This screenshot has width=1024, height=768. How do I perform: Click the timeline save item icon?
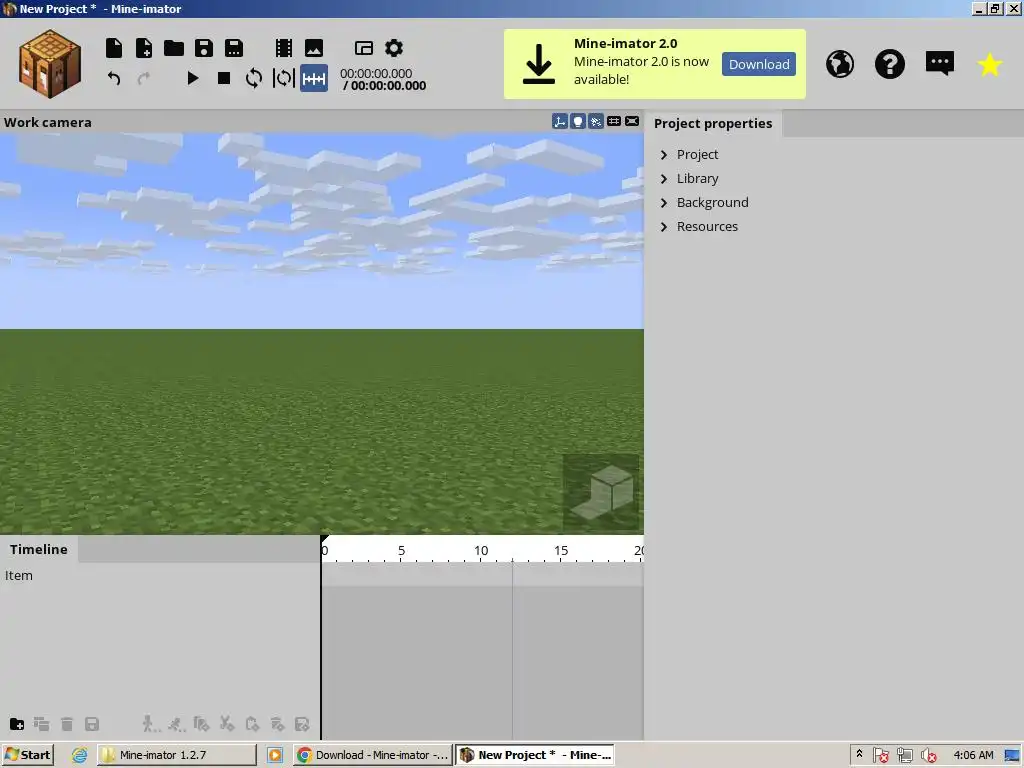(x=92, y=724)
